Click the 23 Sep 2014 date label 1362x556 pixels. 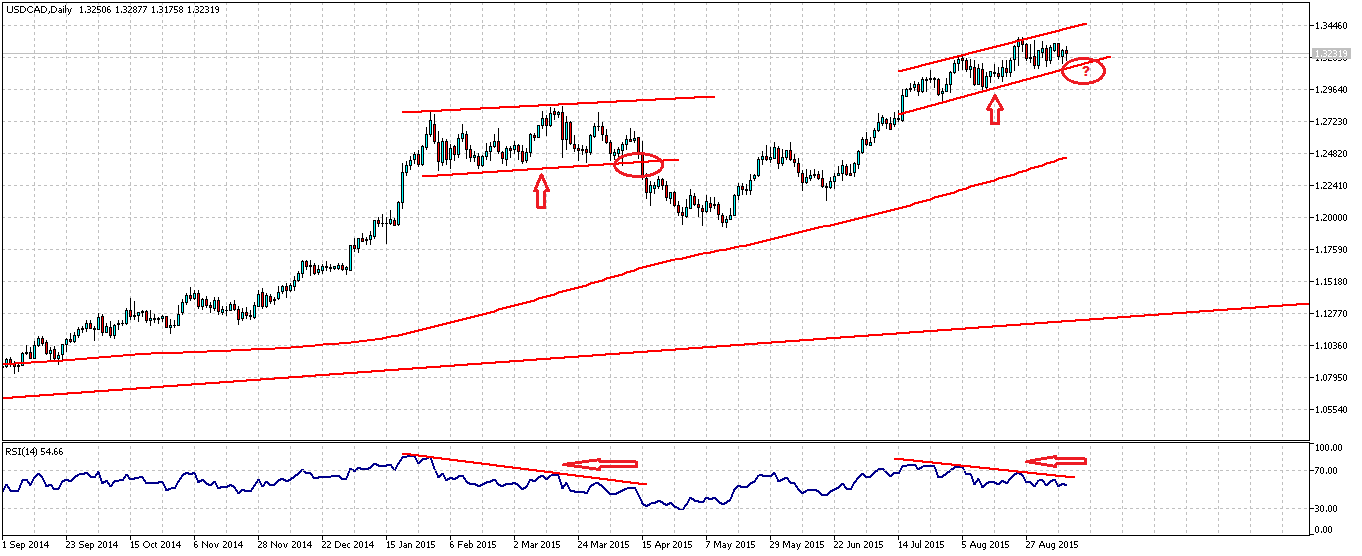point(91,545)
